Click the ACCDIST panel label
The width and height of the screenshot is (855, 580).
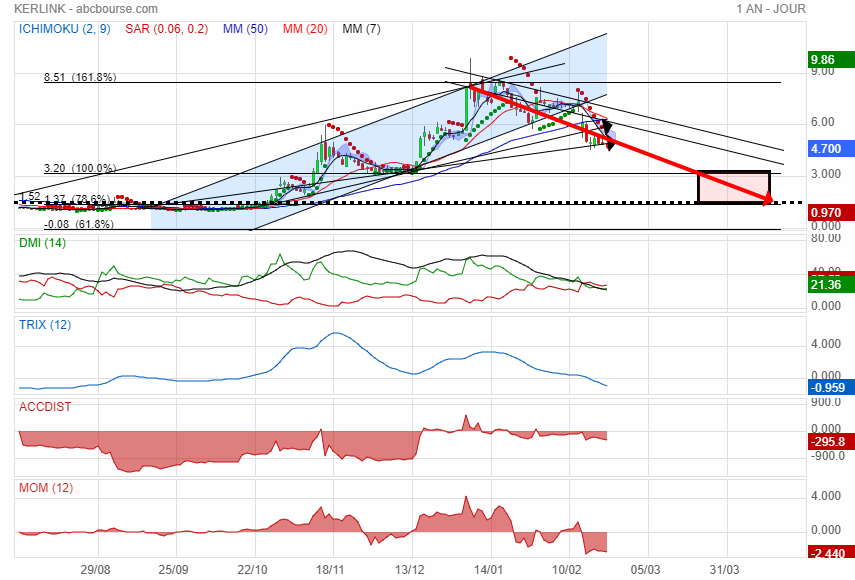point(45,407)
